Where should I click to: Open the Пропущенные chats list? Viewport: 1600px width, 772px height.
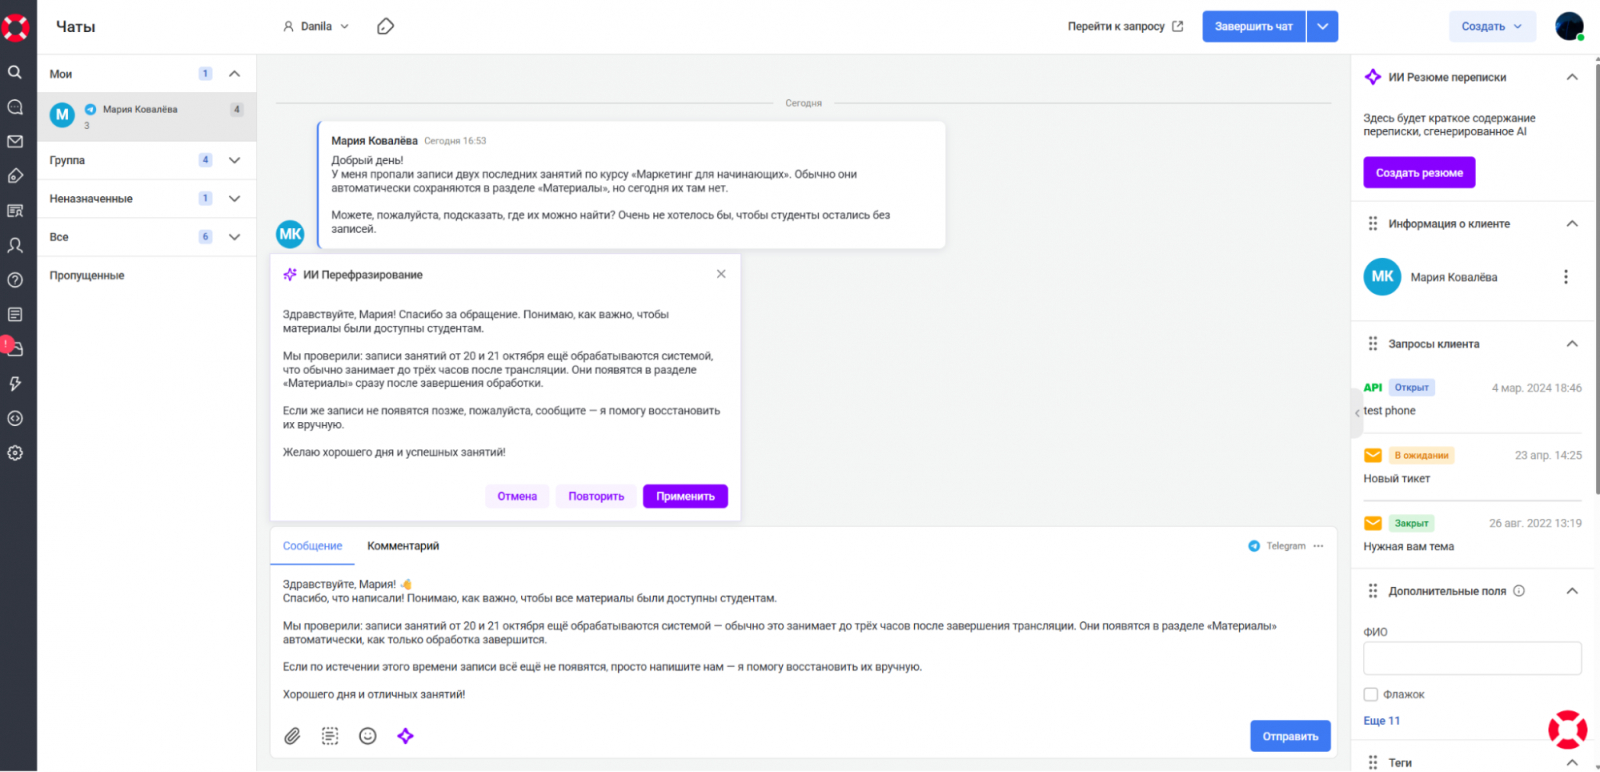(87, 276)
